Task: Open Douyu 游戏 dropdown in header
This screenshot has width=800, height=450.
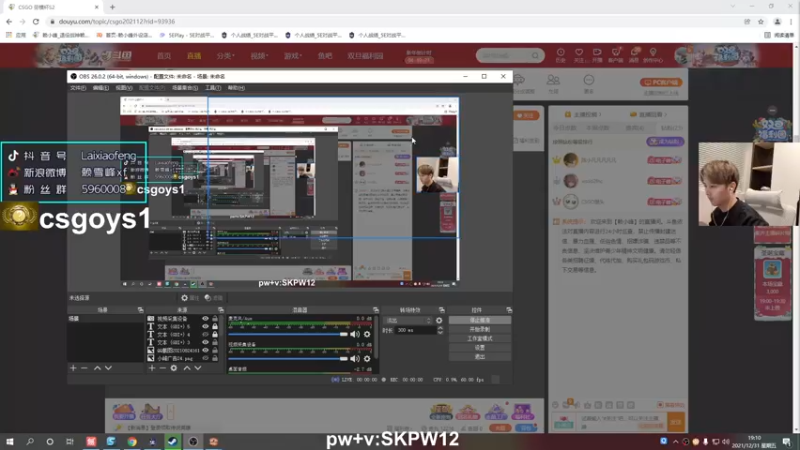Action: pyautogui.click(x=292, y=56)
